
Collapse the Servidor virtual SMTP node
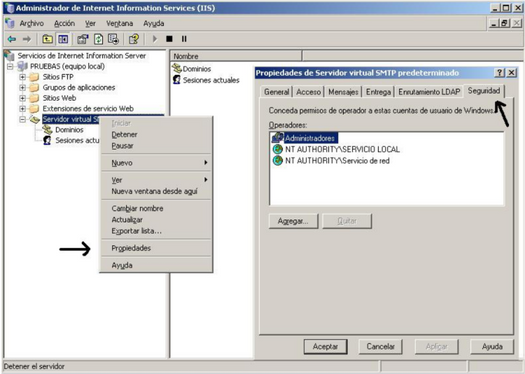point(22,119)
